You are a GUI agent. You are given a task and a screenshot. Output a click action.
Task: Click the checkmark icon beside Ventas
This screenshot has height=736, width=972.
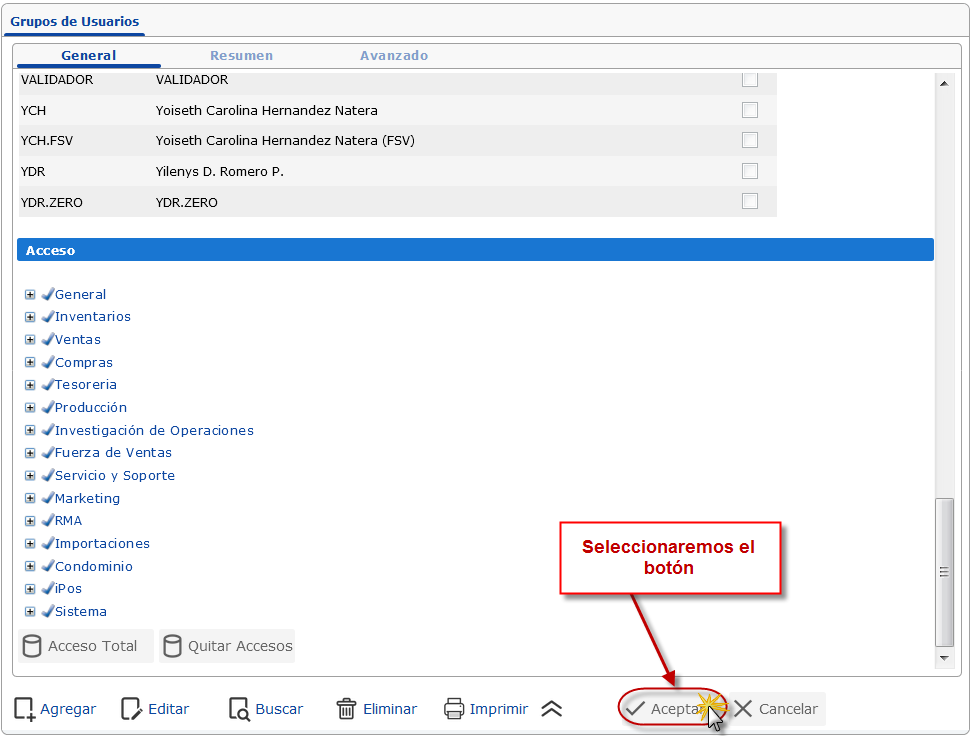click(x=48, y=339)
